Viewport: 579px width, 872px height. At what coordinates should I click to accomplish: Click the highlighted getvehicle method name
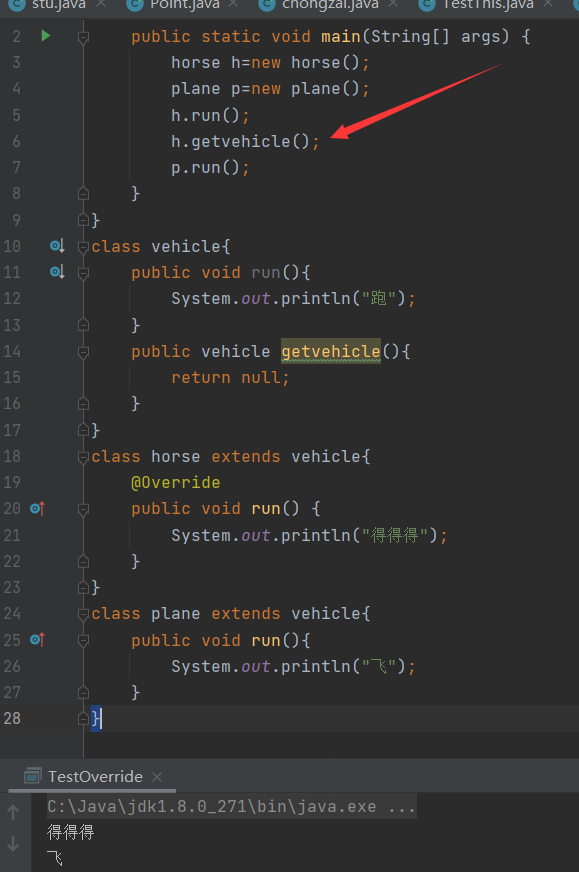point(331,351)
